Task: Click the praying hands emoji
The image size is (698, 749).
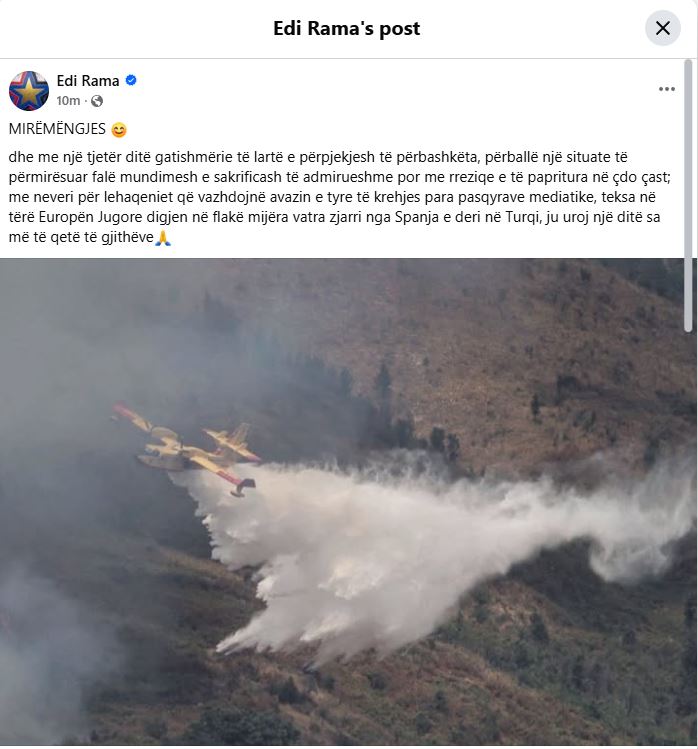Action: pos(163,238)
